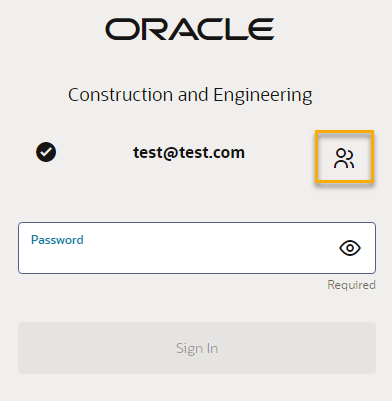Show typed password via eye icon
This screenshot has width=392, height=401.
click(x=350, y=248)
